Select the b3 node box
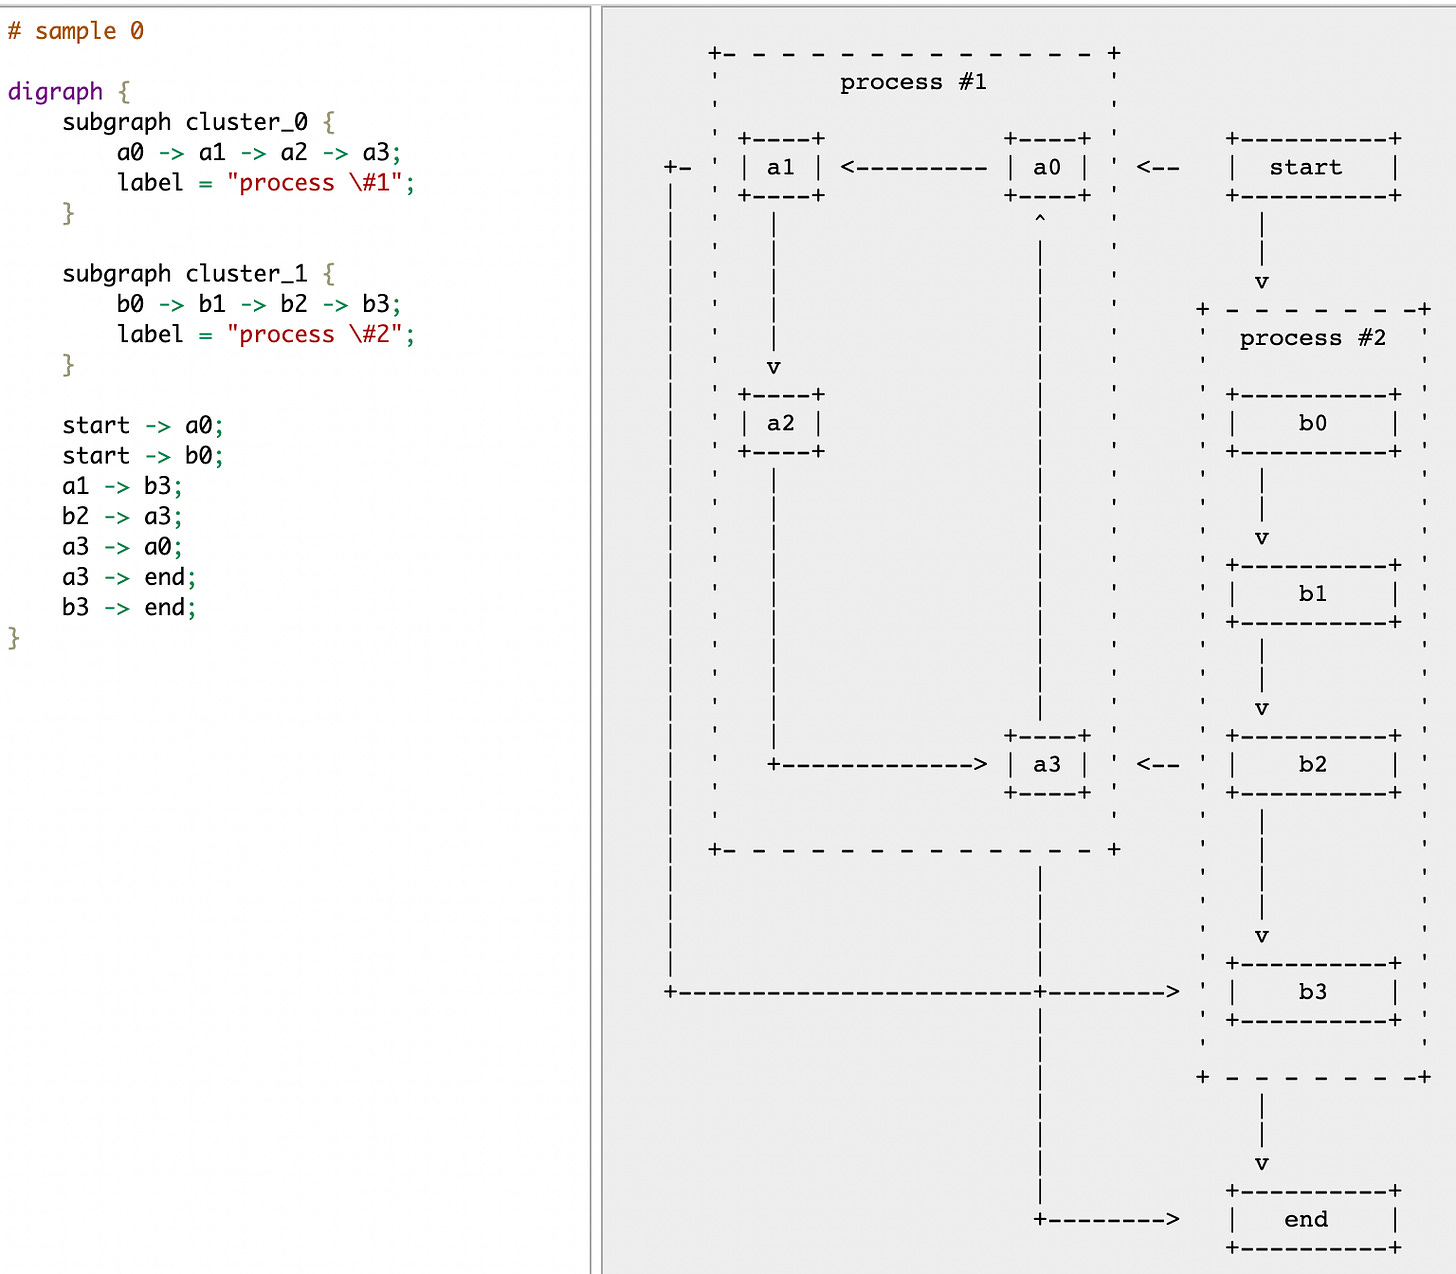This screenshot has height=1274, width=1456. (x=1311, y=991)
